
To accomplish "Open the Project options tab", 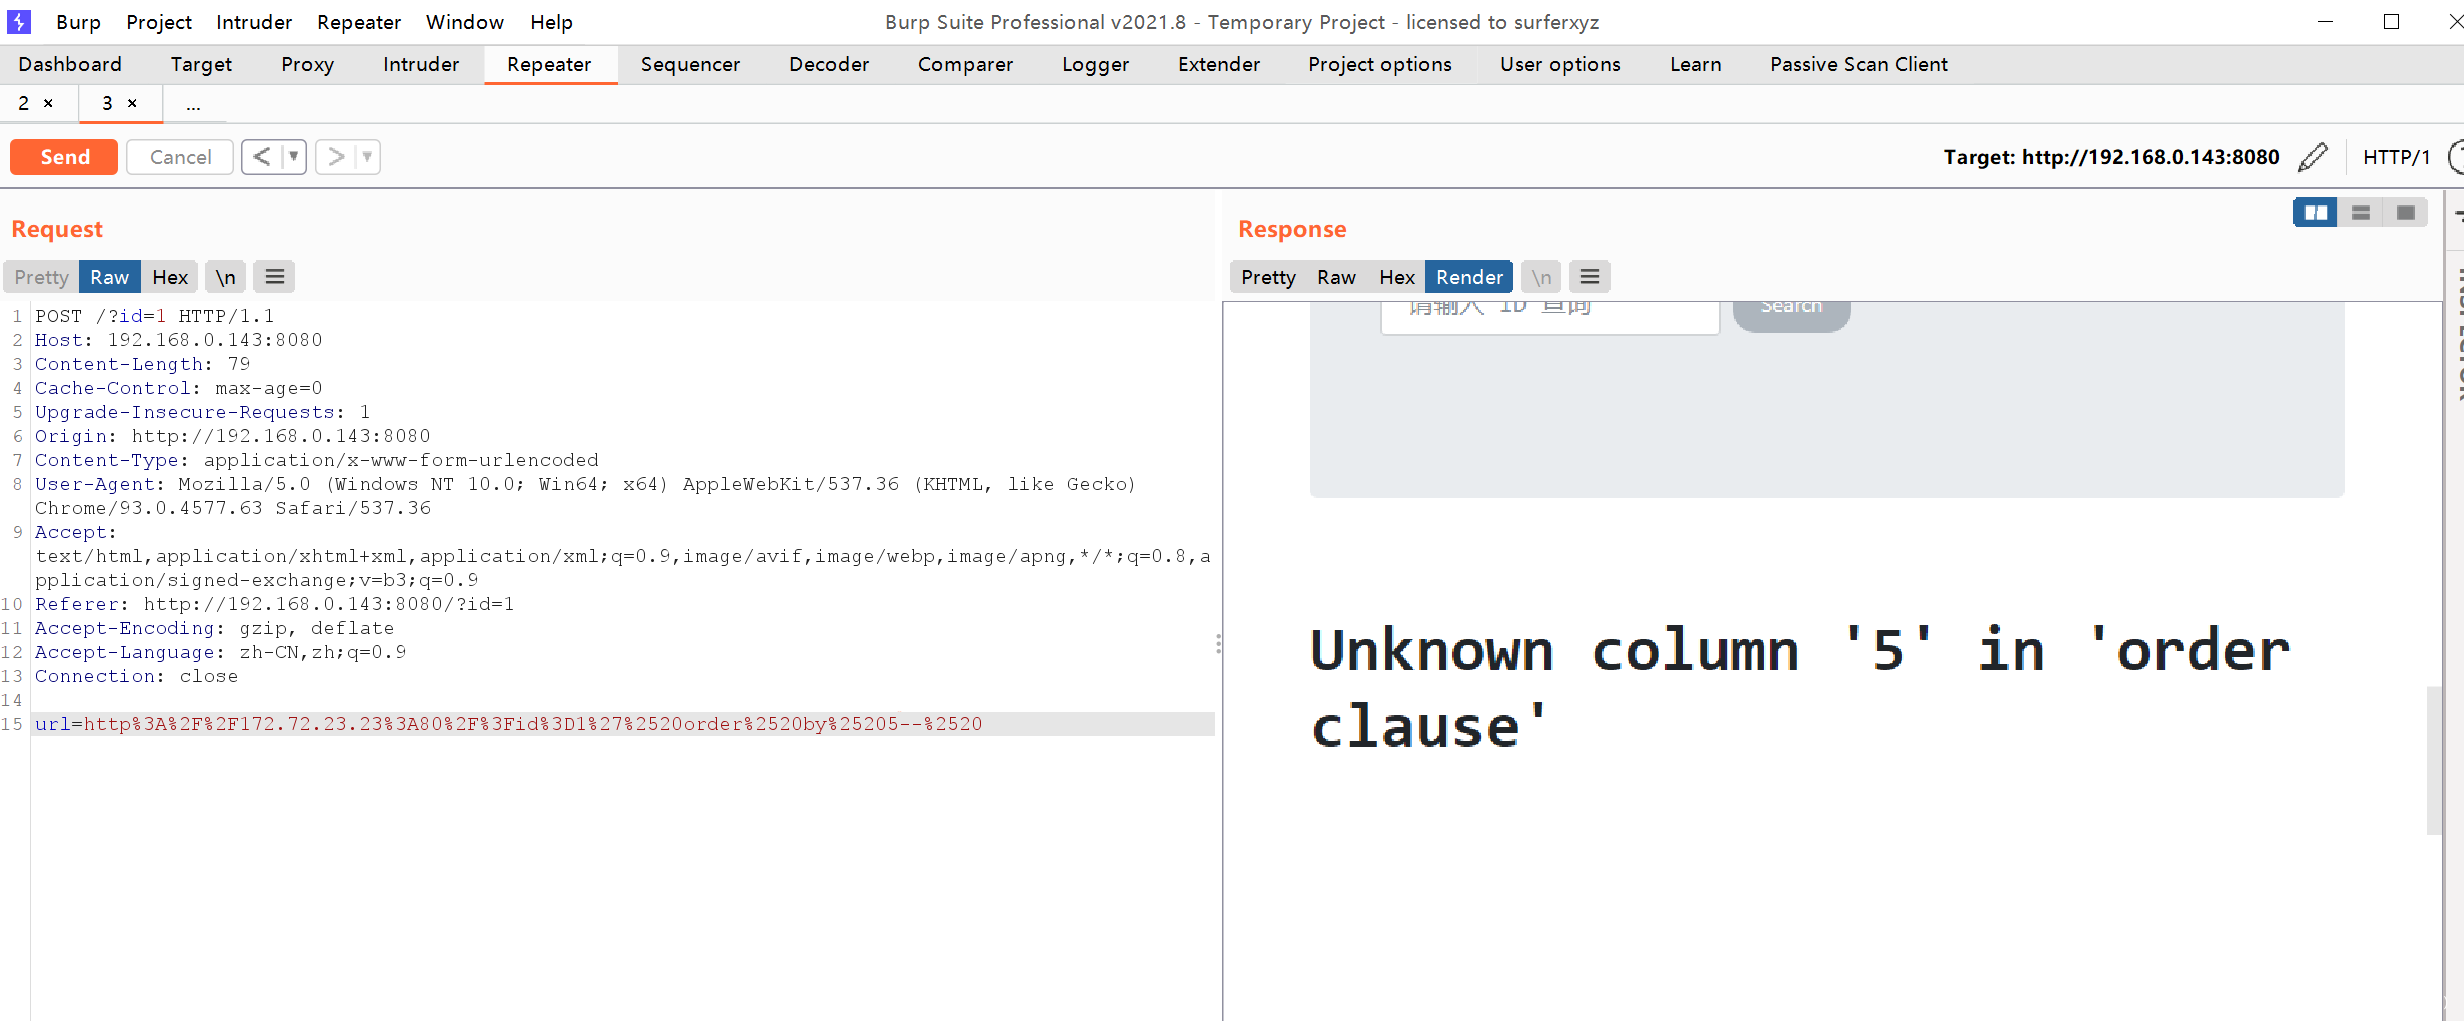I will [1380, 64].
